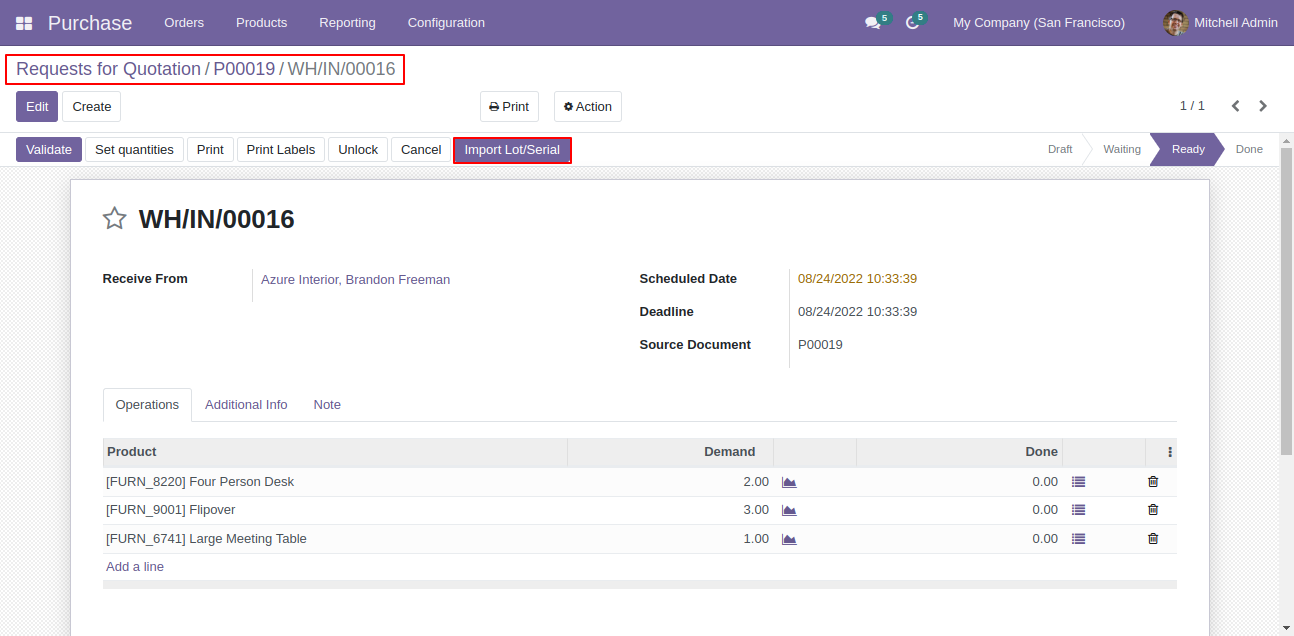Click [FURN_9001] Flipover row

[x=640, y=510]
